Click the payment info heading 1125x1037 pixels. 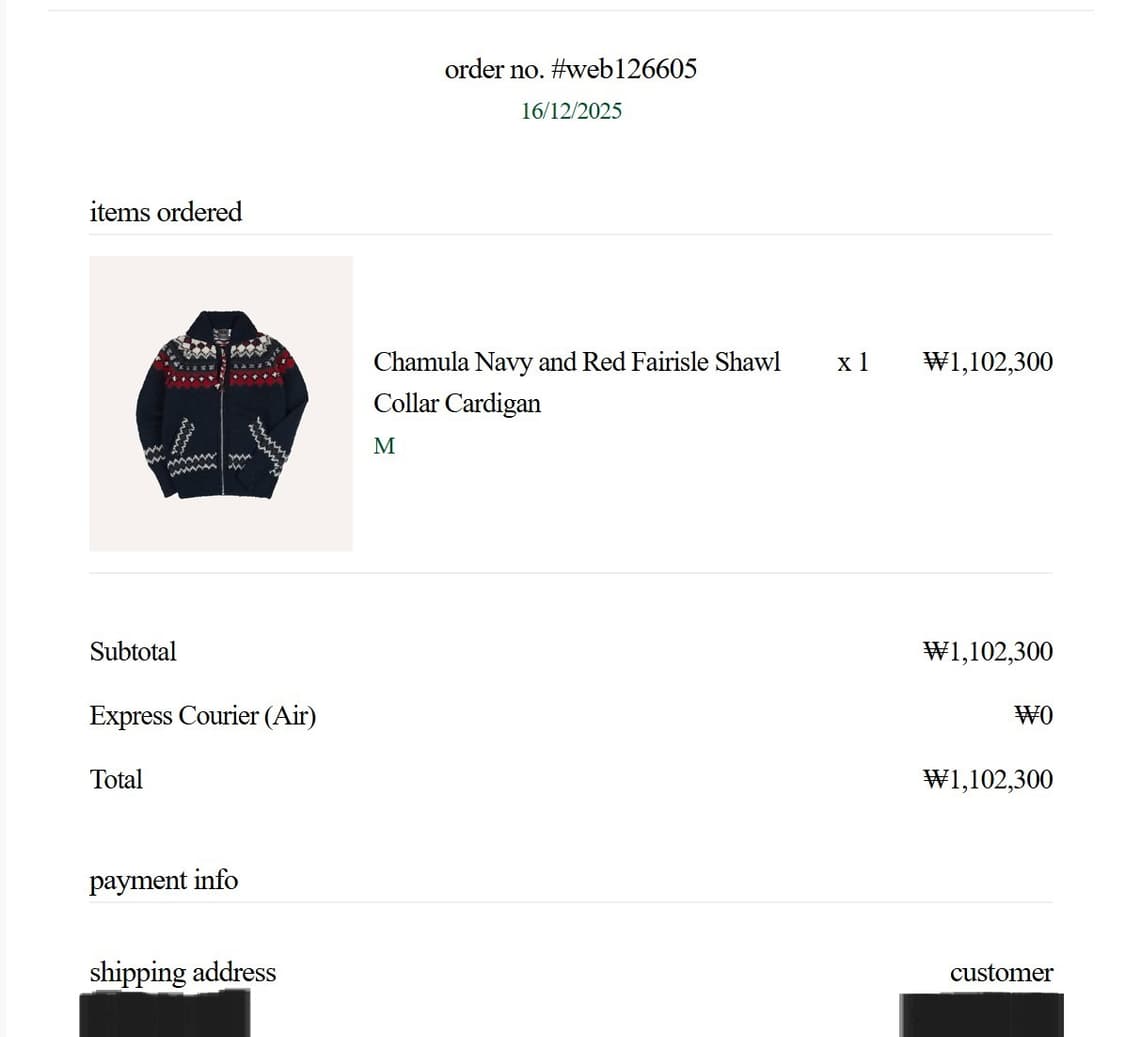pyautogui.click(x=164, y=881)
